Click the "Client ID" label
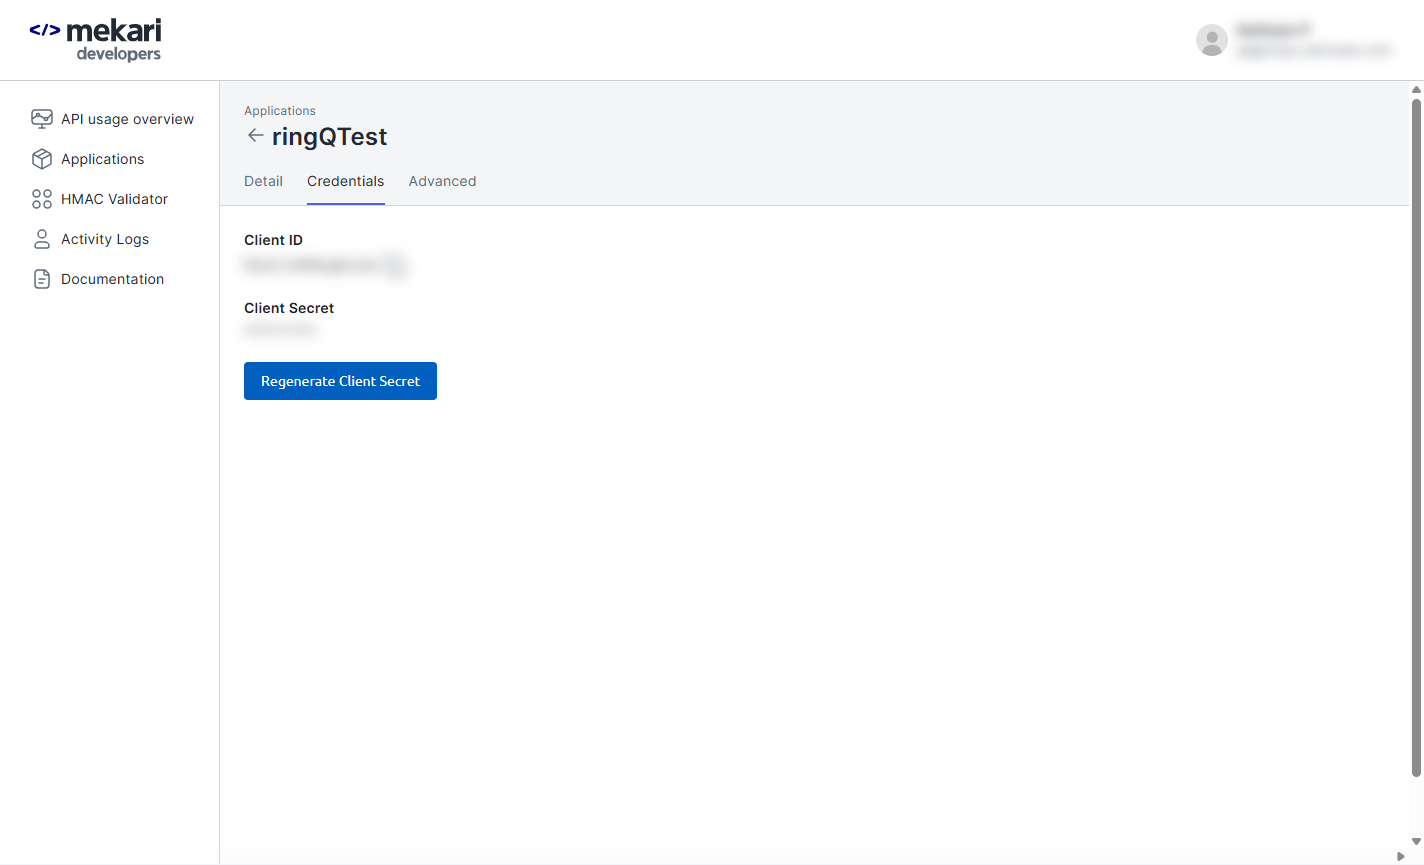Viewport: 1424px width, 865px height. coord(273,240)
